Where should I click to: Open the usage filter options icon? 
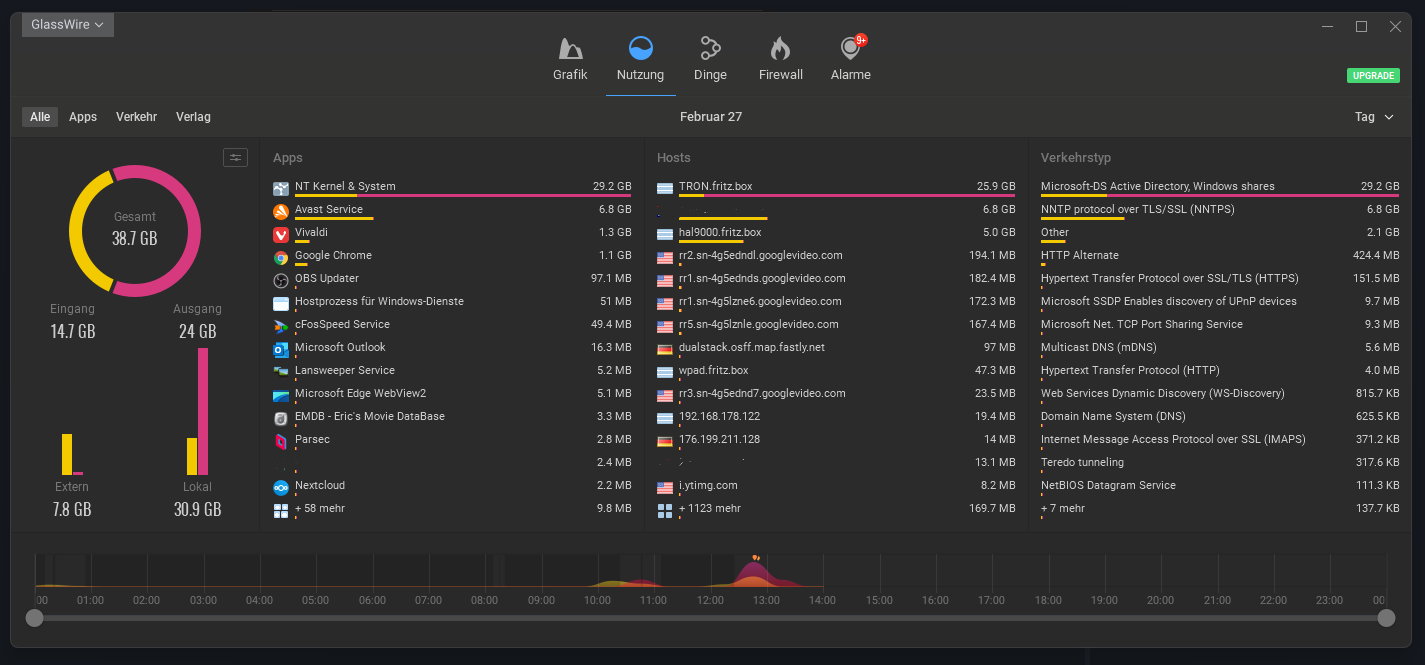coord(235,157)
